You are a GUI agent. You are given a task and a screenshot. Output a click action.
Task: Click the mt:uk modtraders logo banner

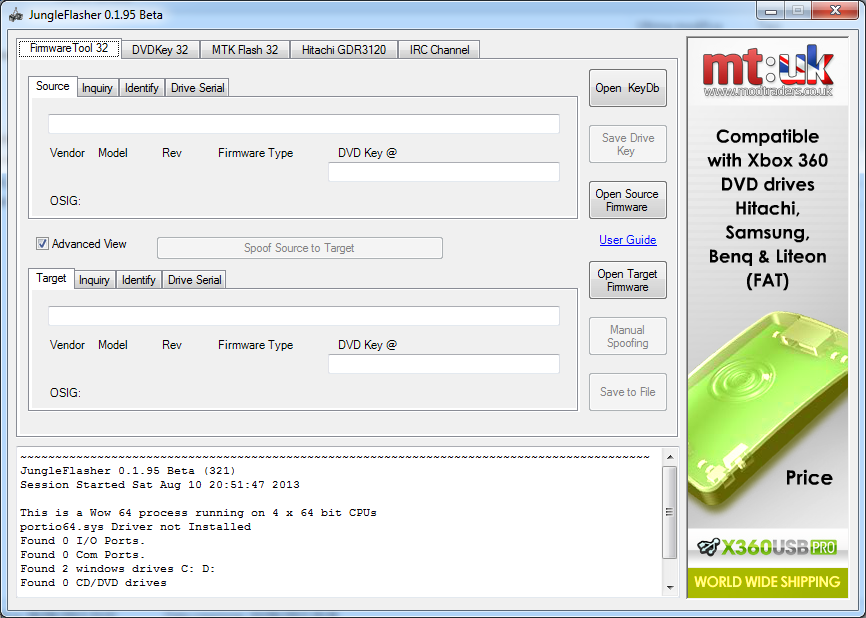point(768,71)
